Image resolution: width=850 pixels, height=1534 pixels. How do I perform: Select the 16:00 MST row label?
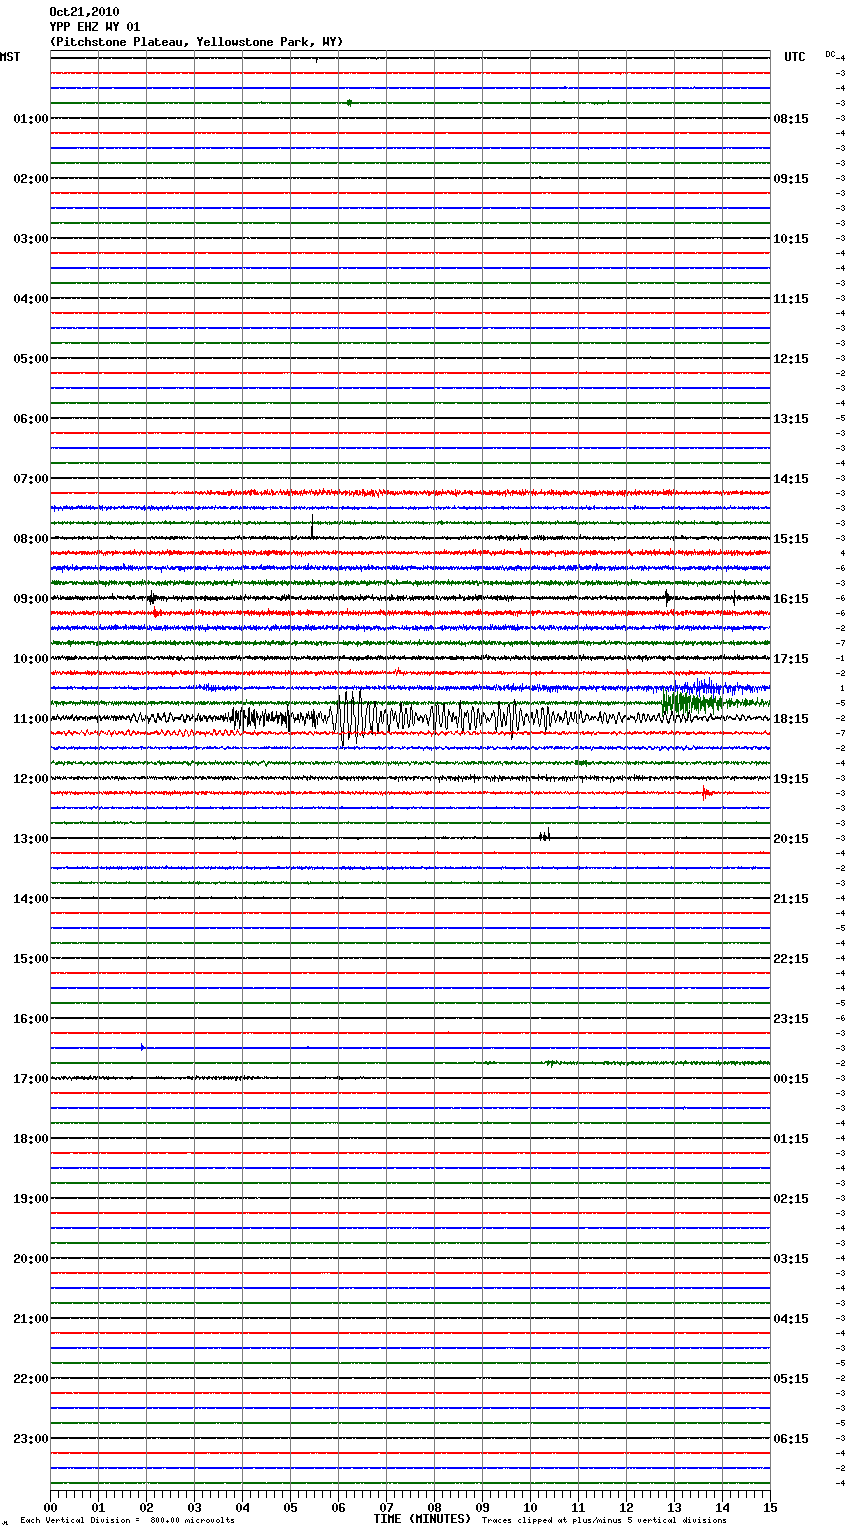31,1019
